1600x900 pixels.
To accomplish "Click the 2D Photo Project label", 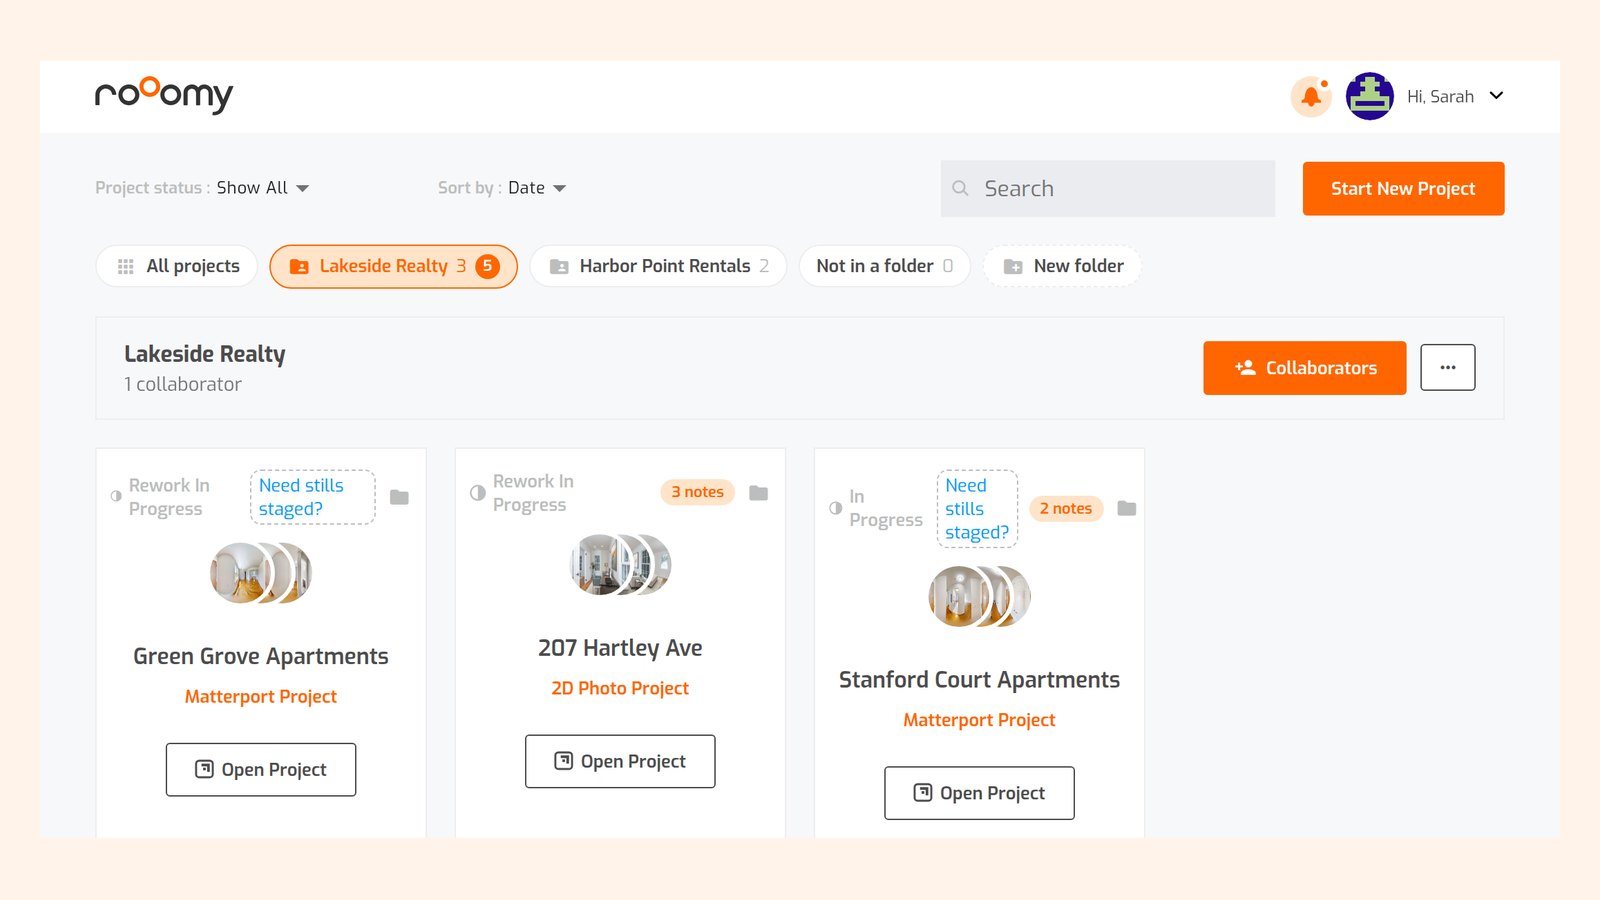I will 620,688.
